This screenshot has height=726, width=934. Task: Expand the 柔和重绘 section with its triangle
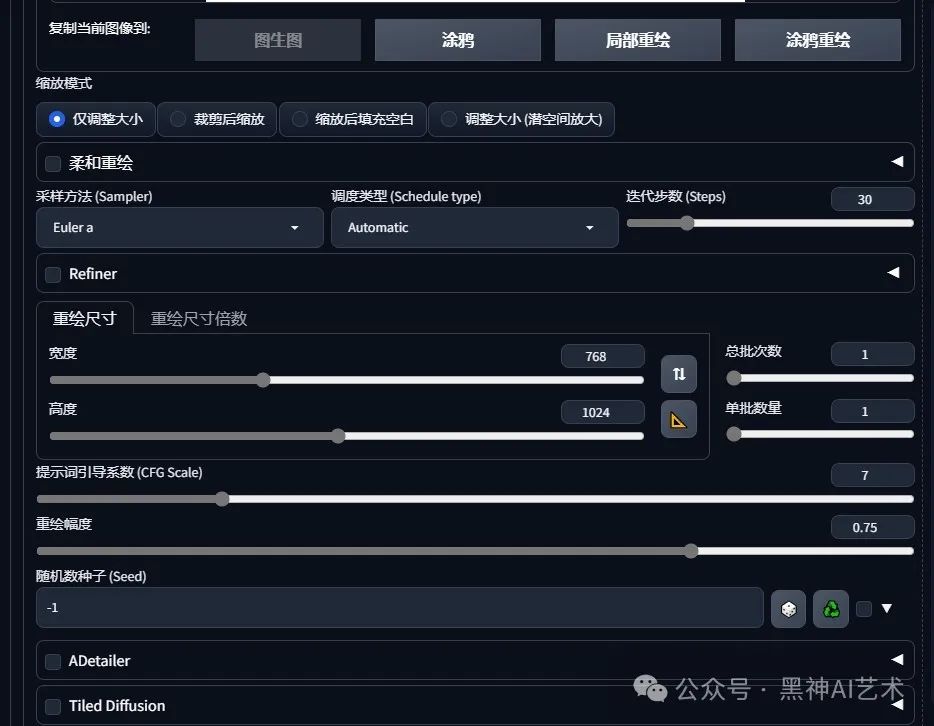(x=897, y=161)
